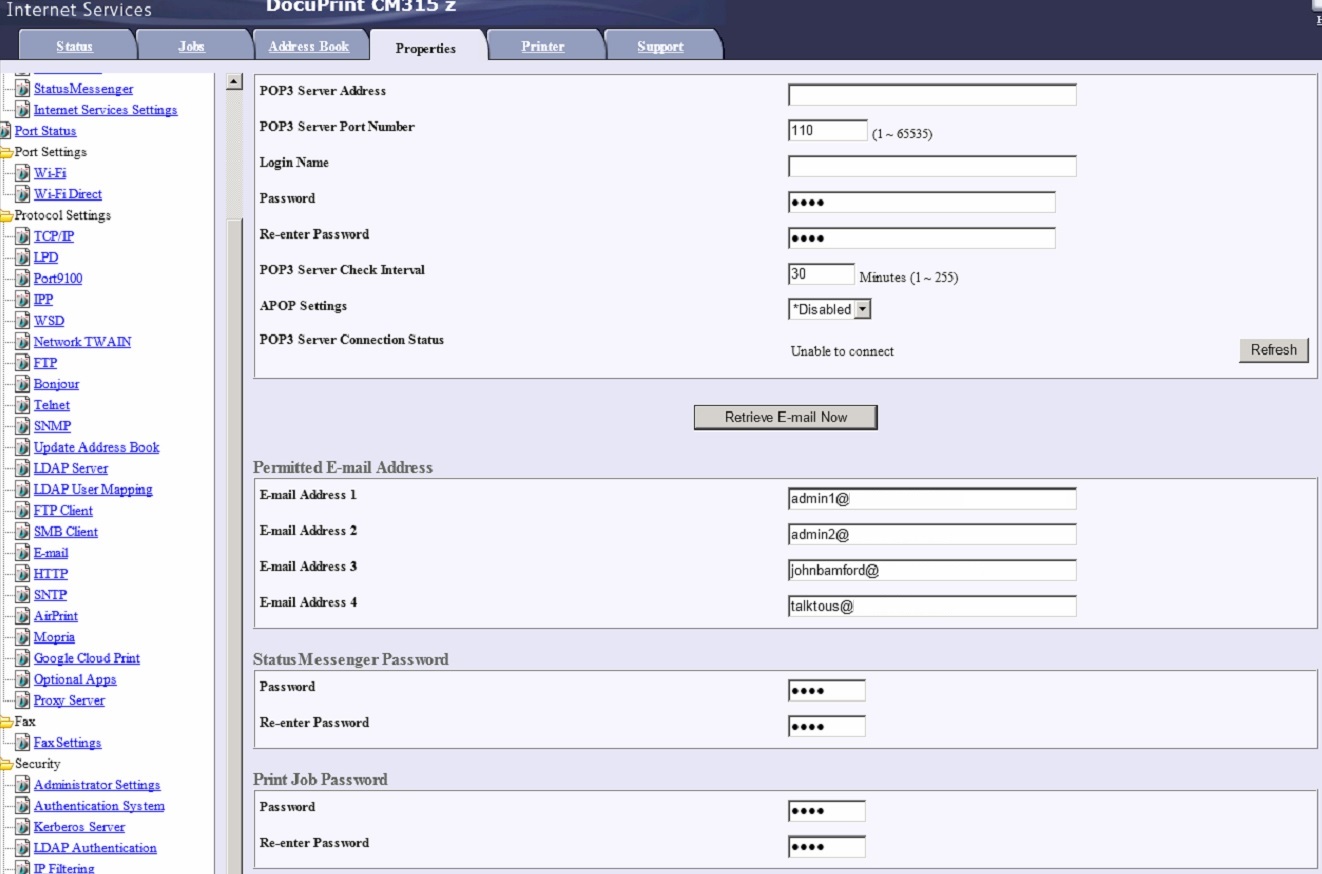Click the E-mail Address 1 field
This screenshot has width=1322, height=874.
932,499
